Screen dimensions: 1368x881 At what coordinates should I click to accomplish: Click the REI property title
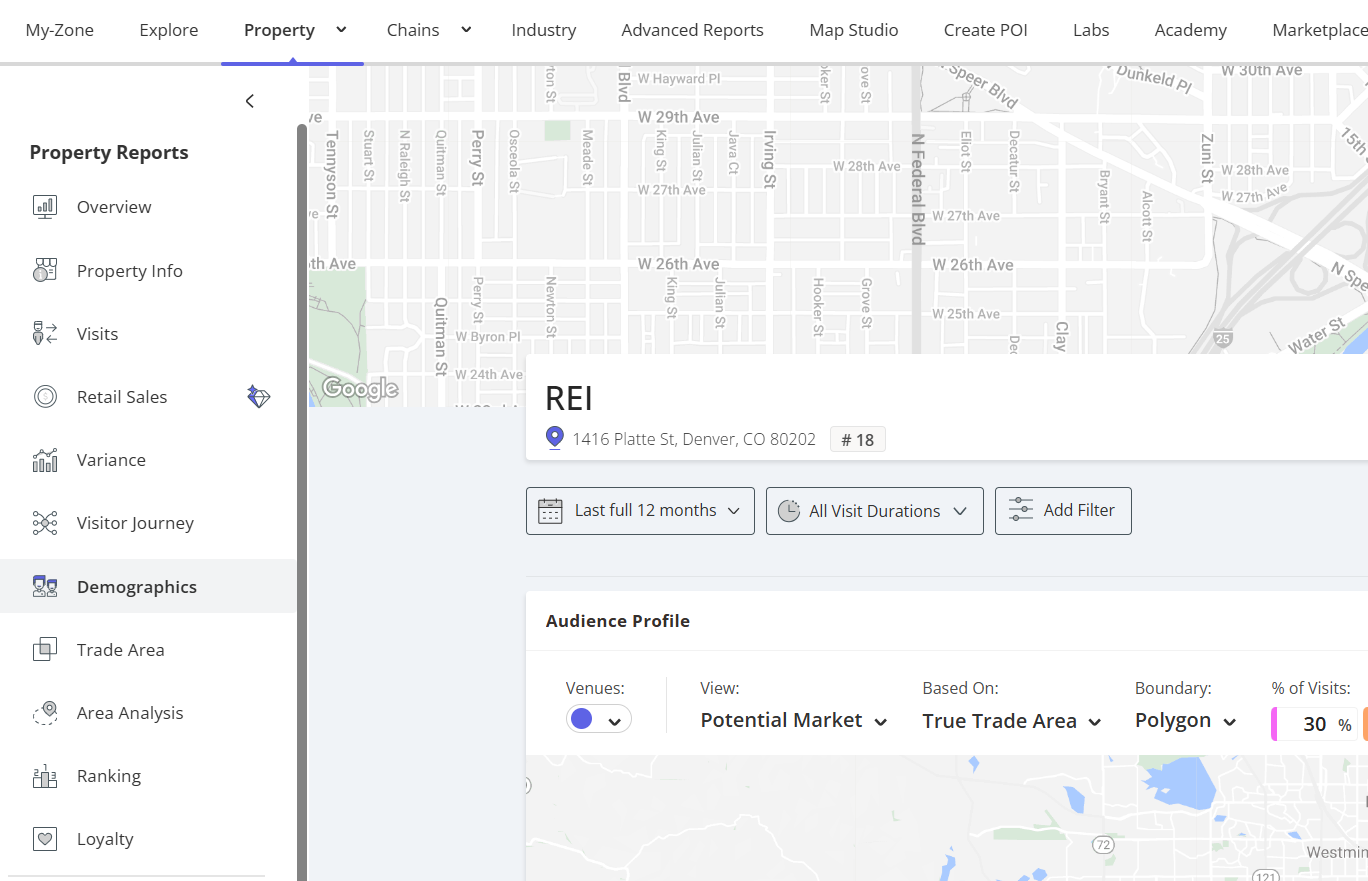click(569, 398)
